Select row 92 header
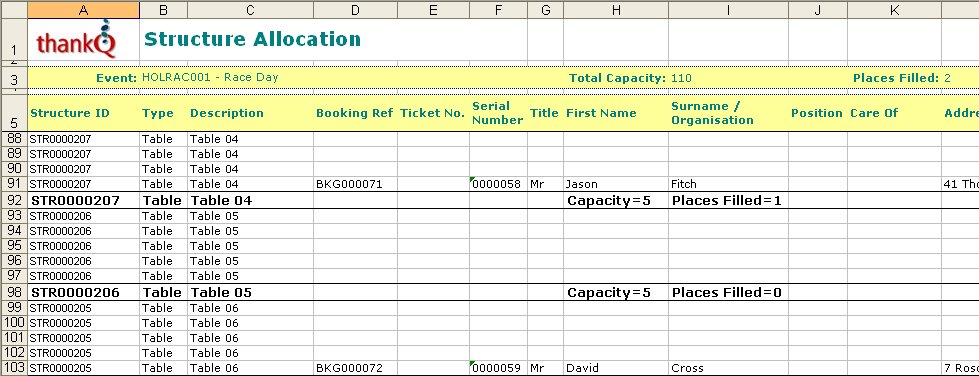979x376 pixels. [x=14, y=200]
